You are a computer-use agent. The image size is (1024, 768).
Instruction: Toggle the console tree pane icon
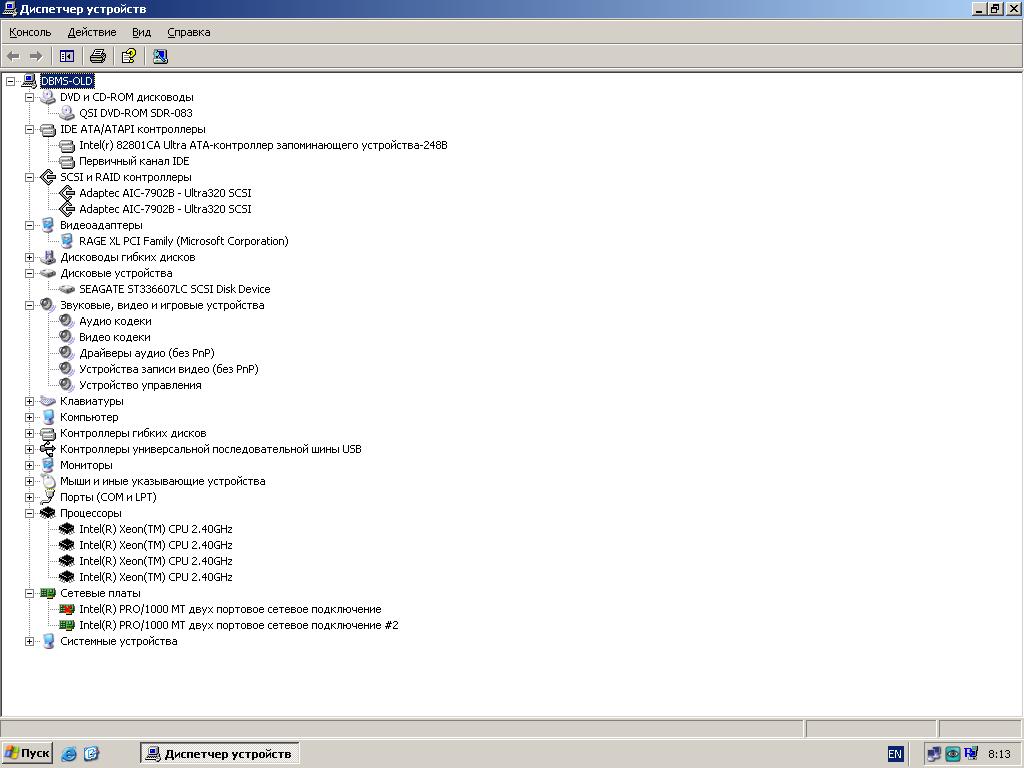tap(67, 57)
